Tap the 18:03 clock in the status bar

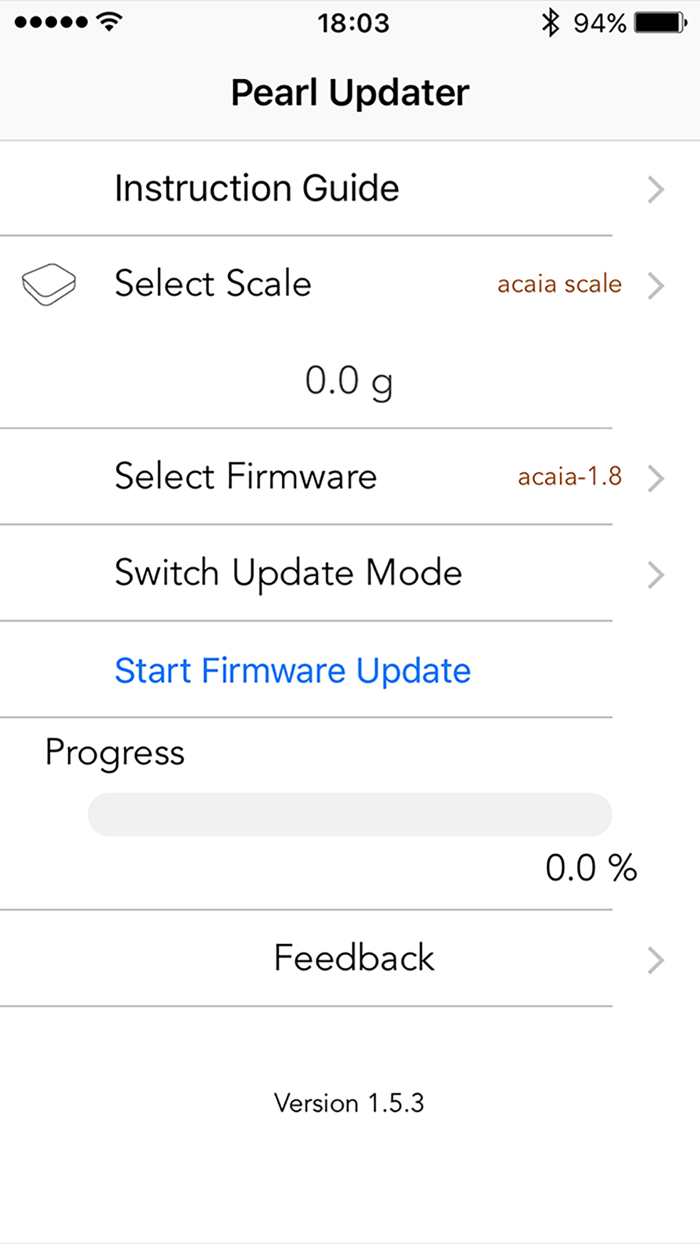pos(352,23)
